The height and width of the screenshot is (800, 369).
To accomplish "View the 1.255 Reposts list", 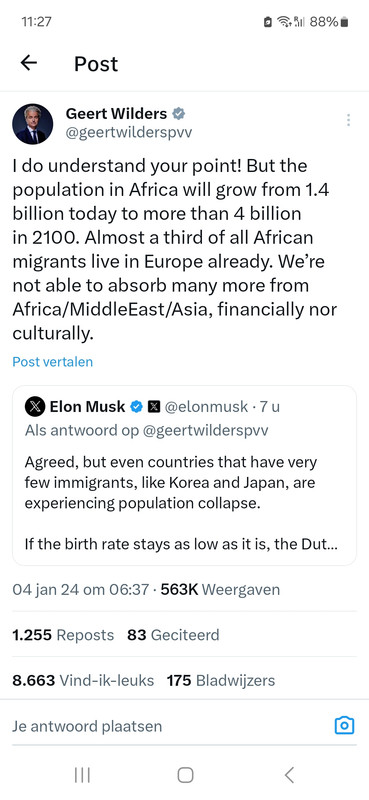I will pyautogui.click(x=63, y=635).
